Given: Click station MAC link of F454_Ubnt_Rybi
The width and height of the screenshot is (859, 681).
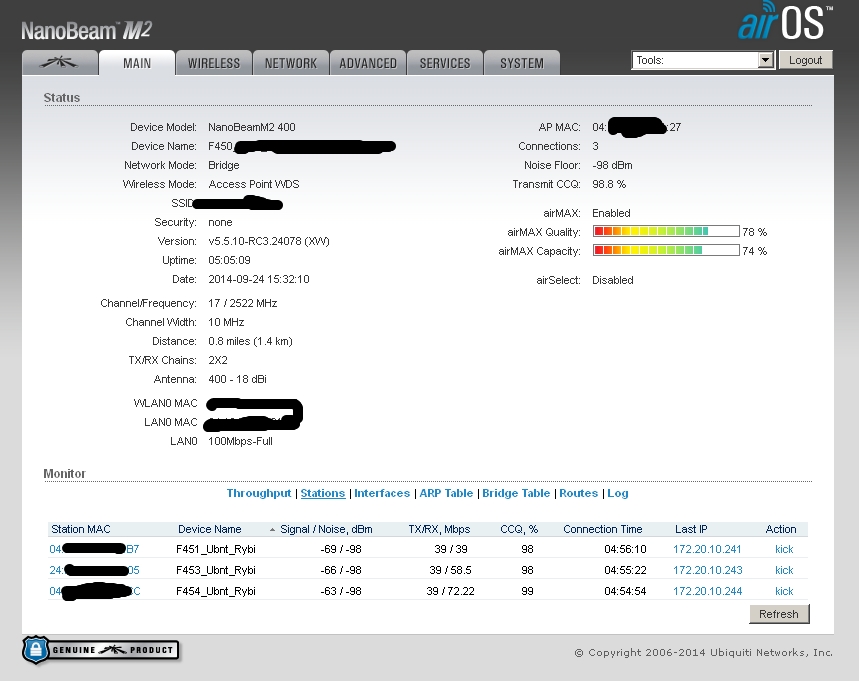Looking at the screenshot, I should [95, 591].
